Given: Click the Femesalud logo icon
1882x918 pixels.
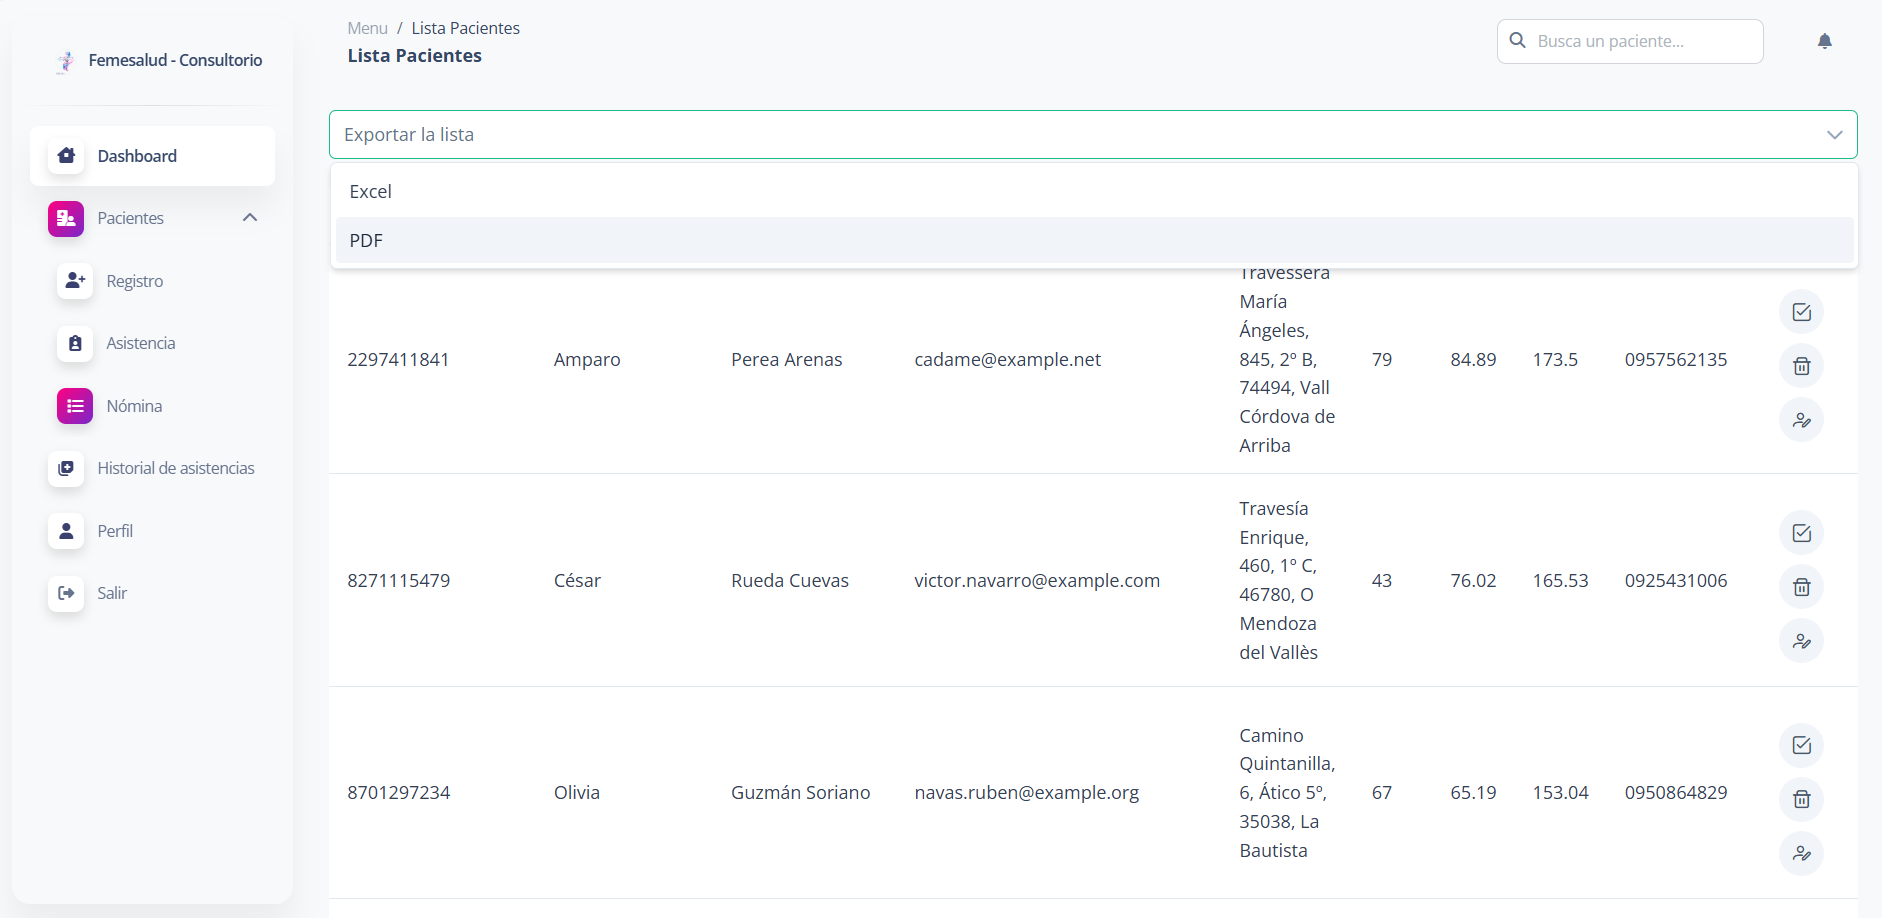Looking at the screenshot, I should (66, 61).
